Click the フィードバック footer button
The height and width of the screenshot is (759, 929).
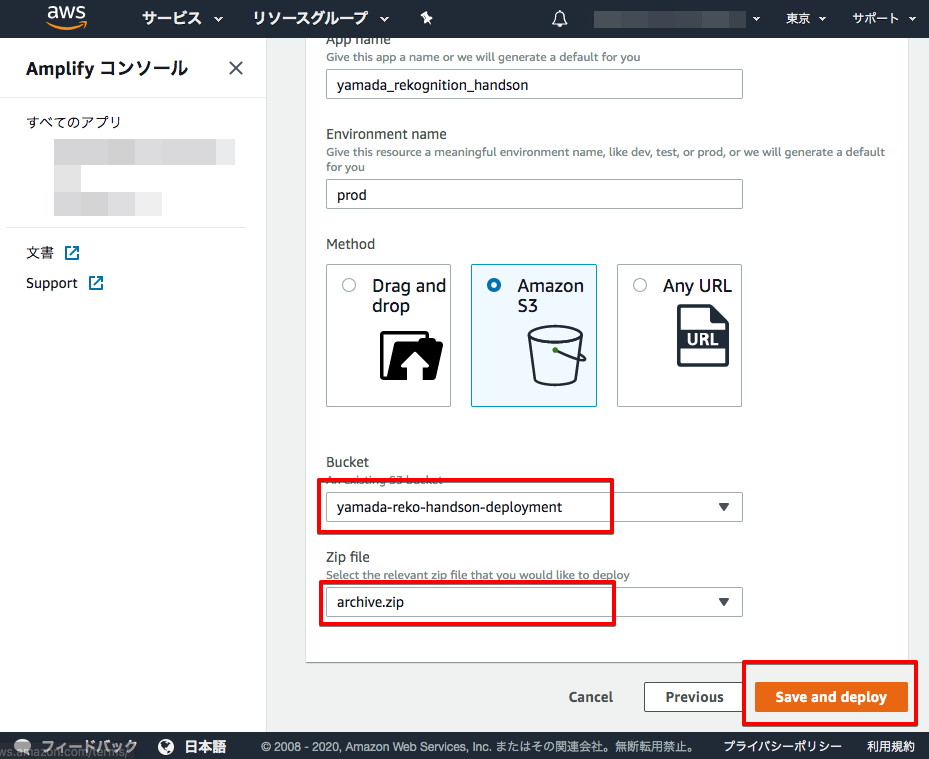(89, 747)
